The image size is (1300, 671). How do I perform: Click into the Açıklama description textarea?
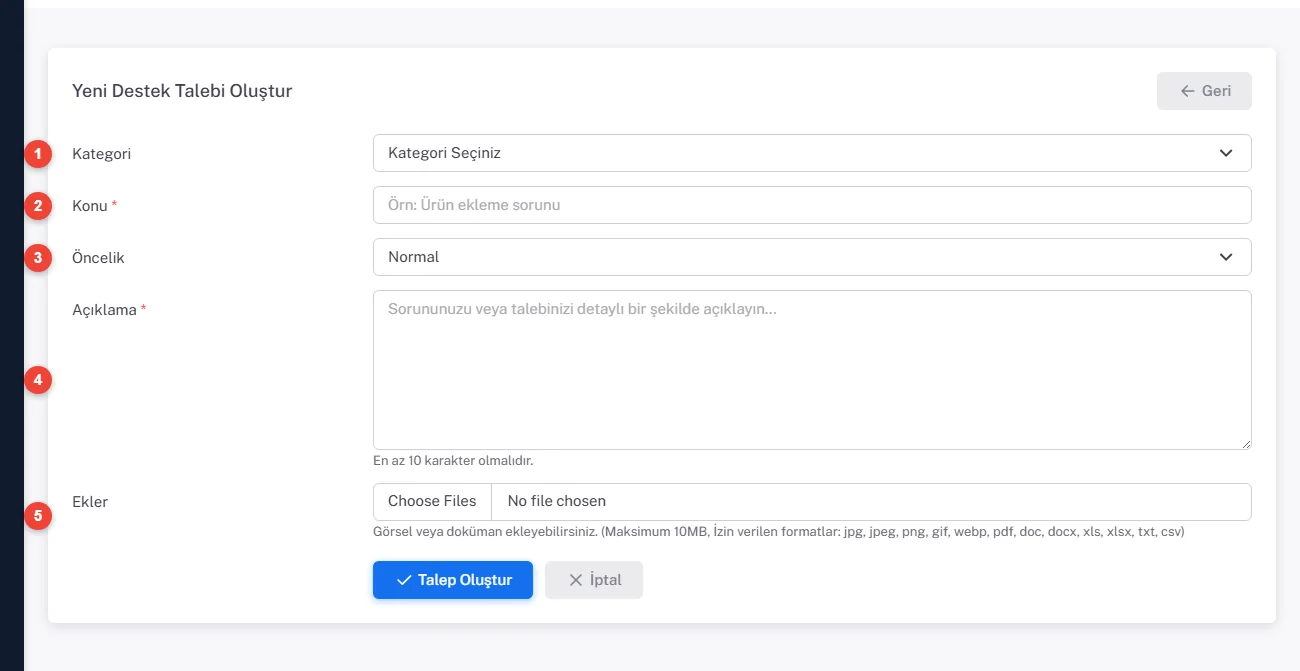[x=812, y=370]
